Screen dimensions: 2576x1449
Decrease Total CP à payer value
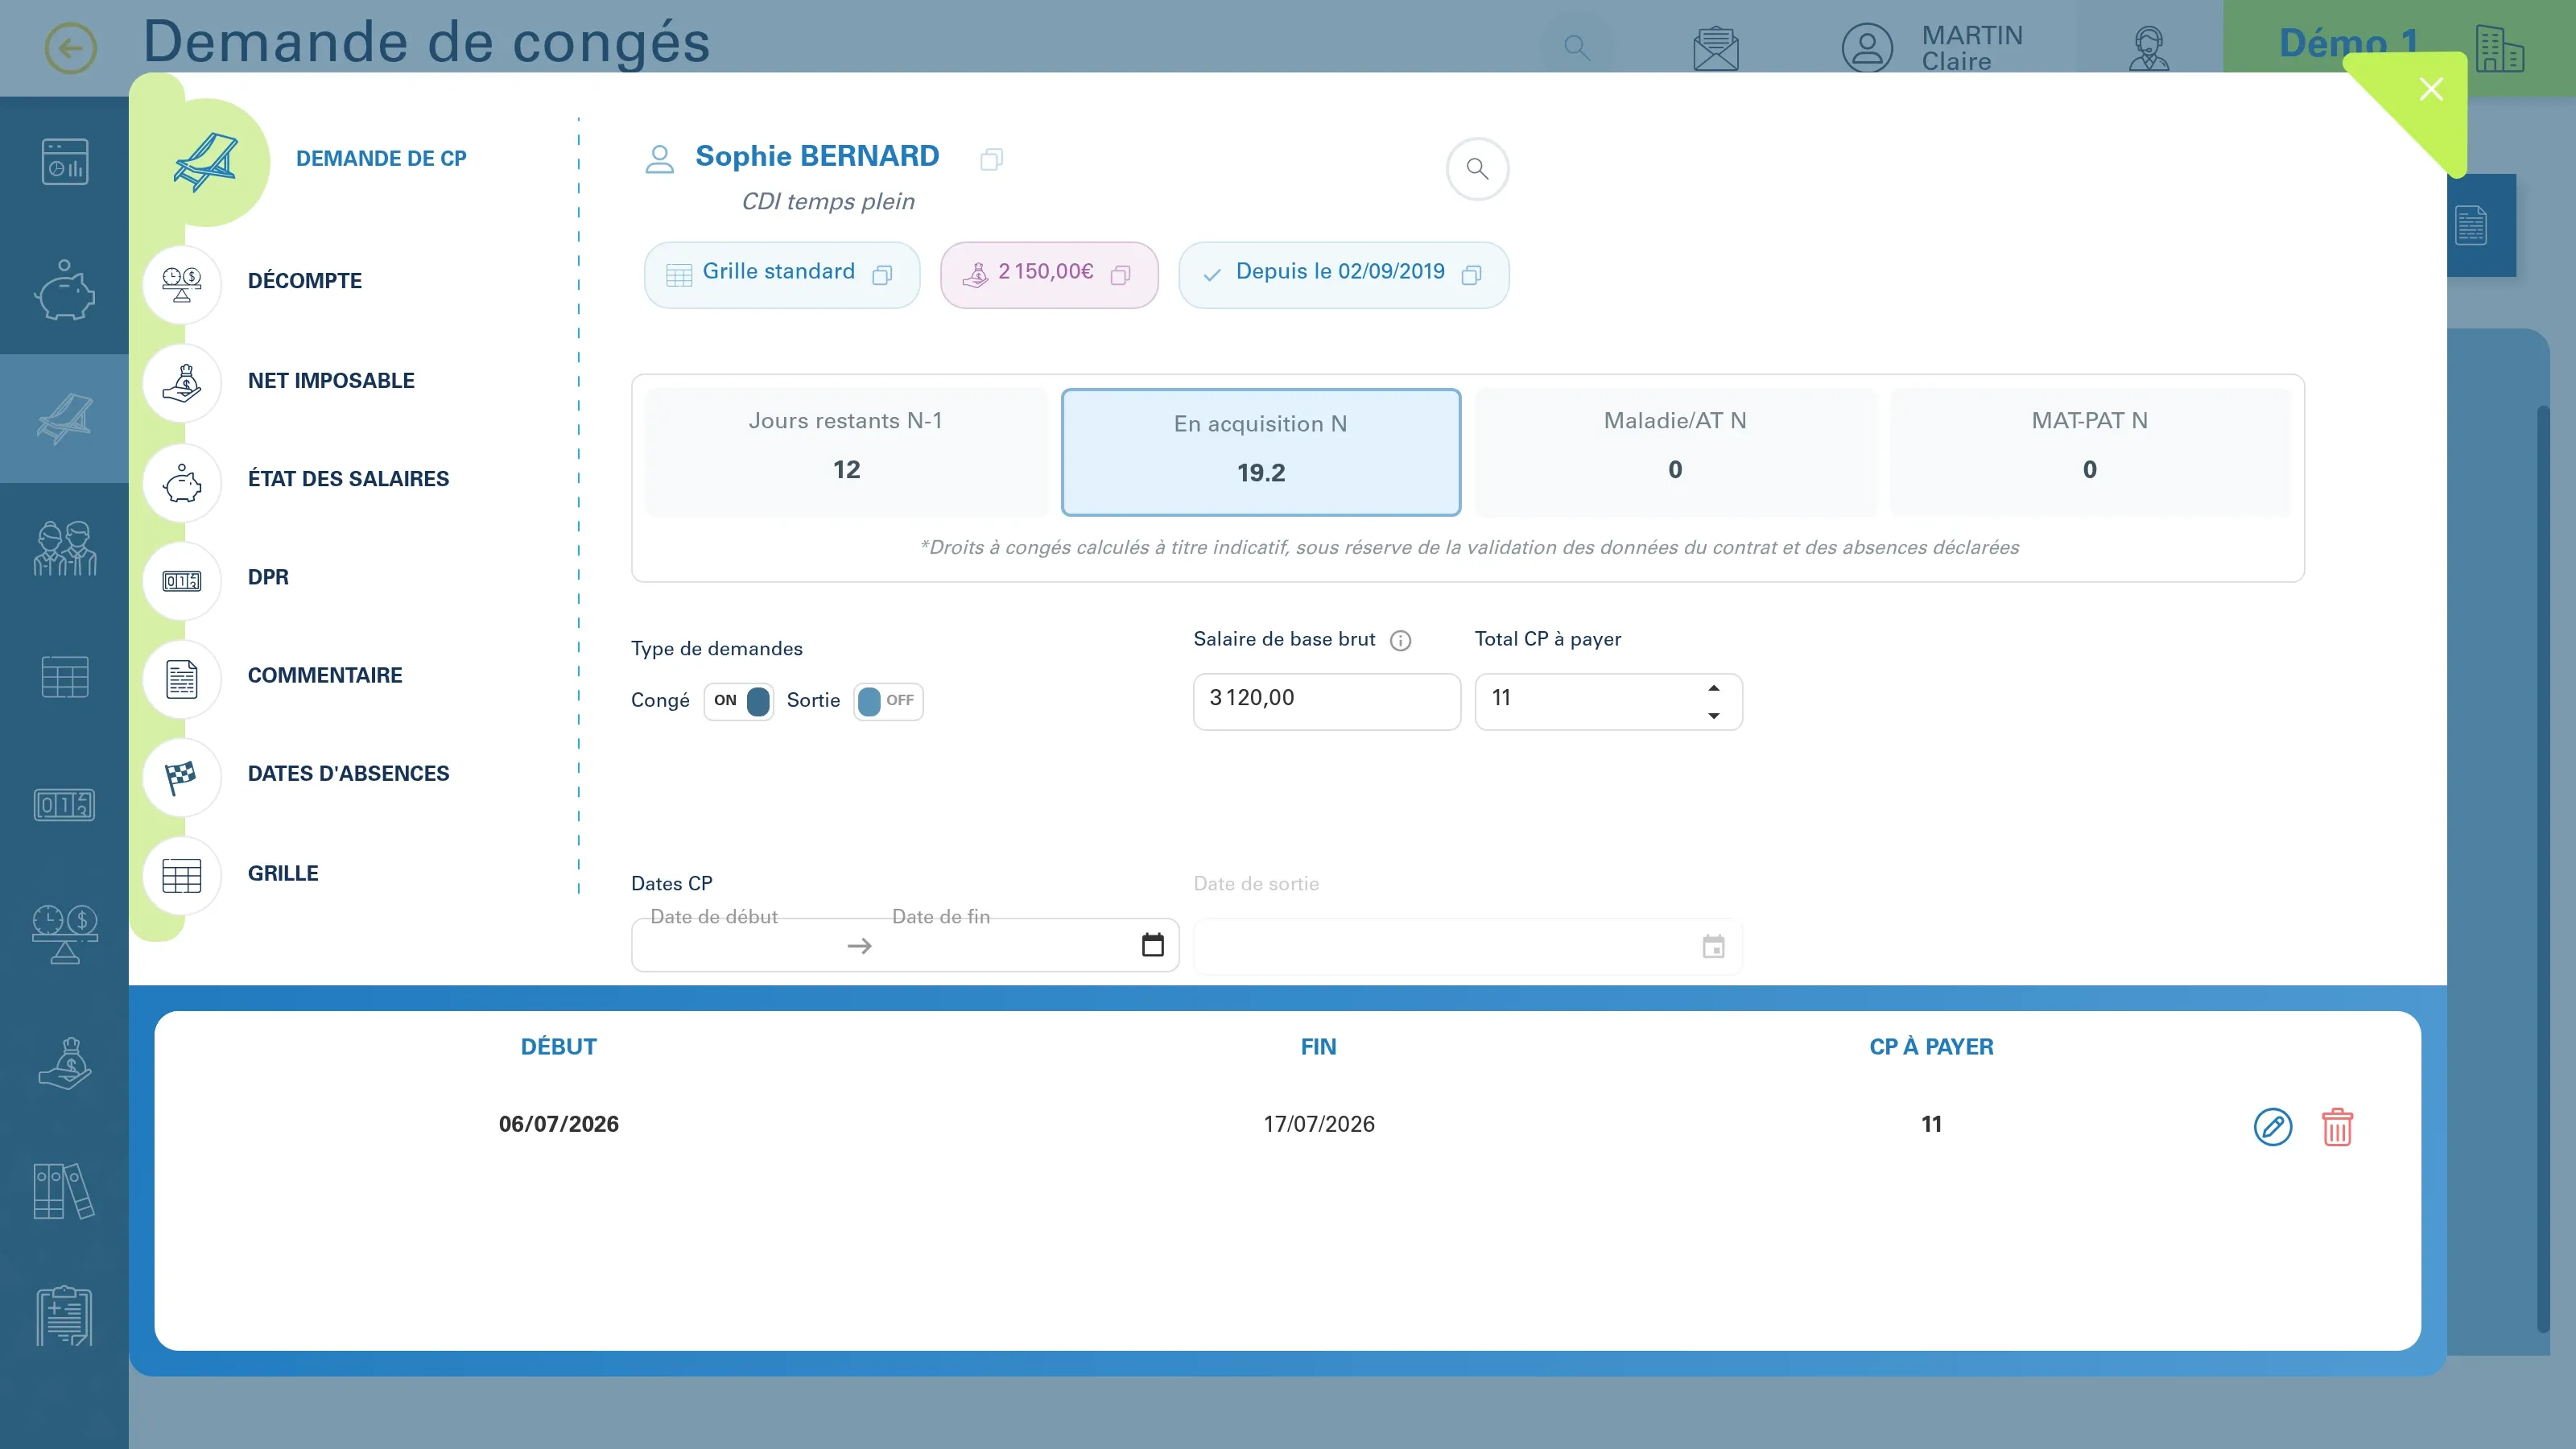[1714, 716]
